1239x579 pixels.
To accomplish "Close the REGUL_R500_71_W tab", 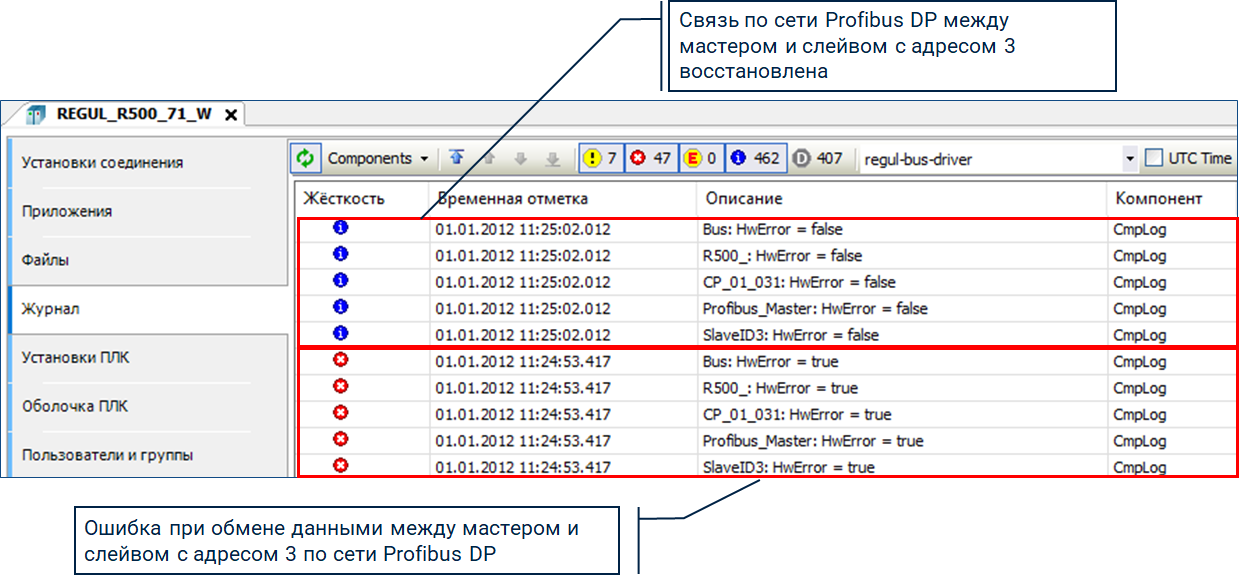I will coord(230,115).
